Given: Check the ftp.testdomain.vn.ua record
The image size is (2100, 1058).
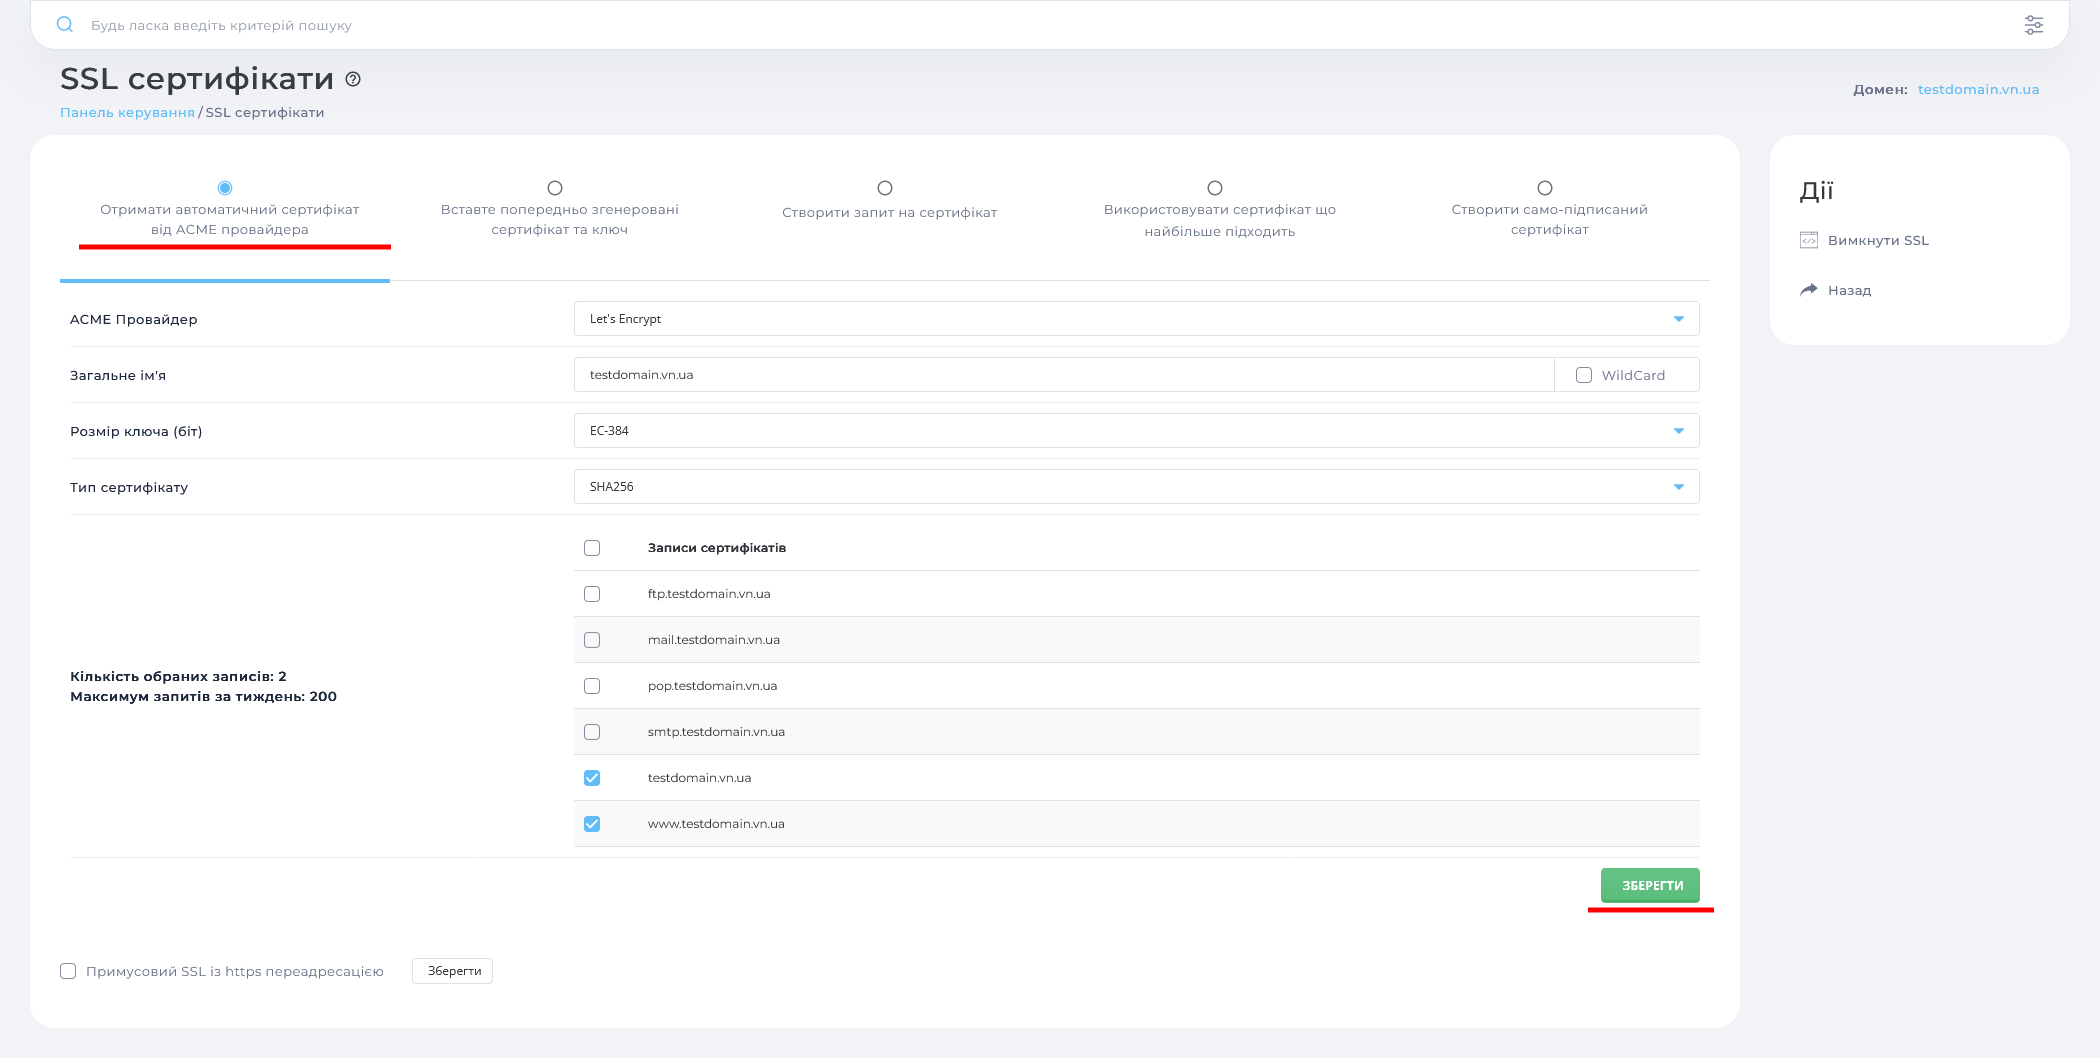Looking at the screenshot, I should tap(592, 594).
